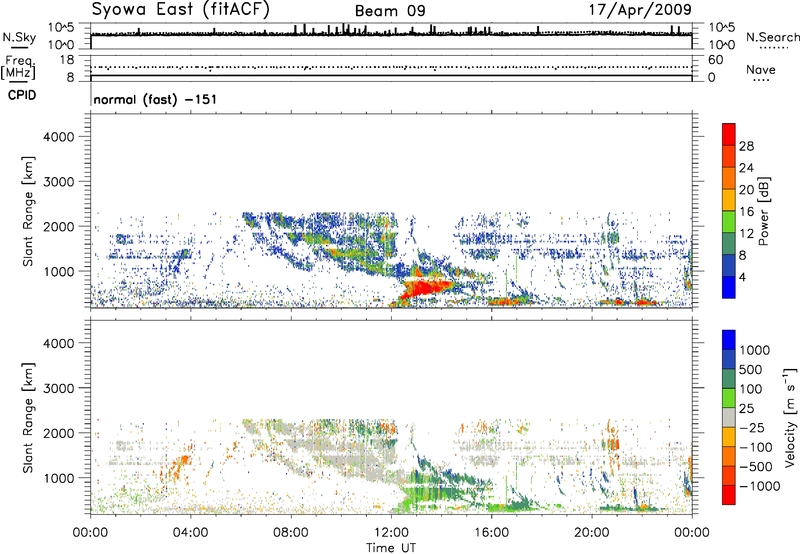Screen dimensions: 800x554
Task: Click the 'CPID' label
Action: [22, 95]
